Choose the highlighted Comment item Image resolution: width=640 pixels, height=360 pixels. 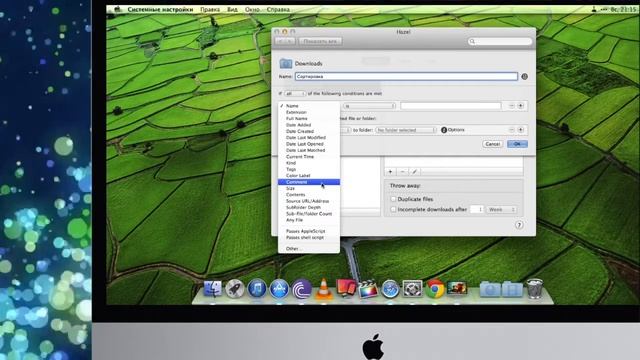point(309,182)
